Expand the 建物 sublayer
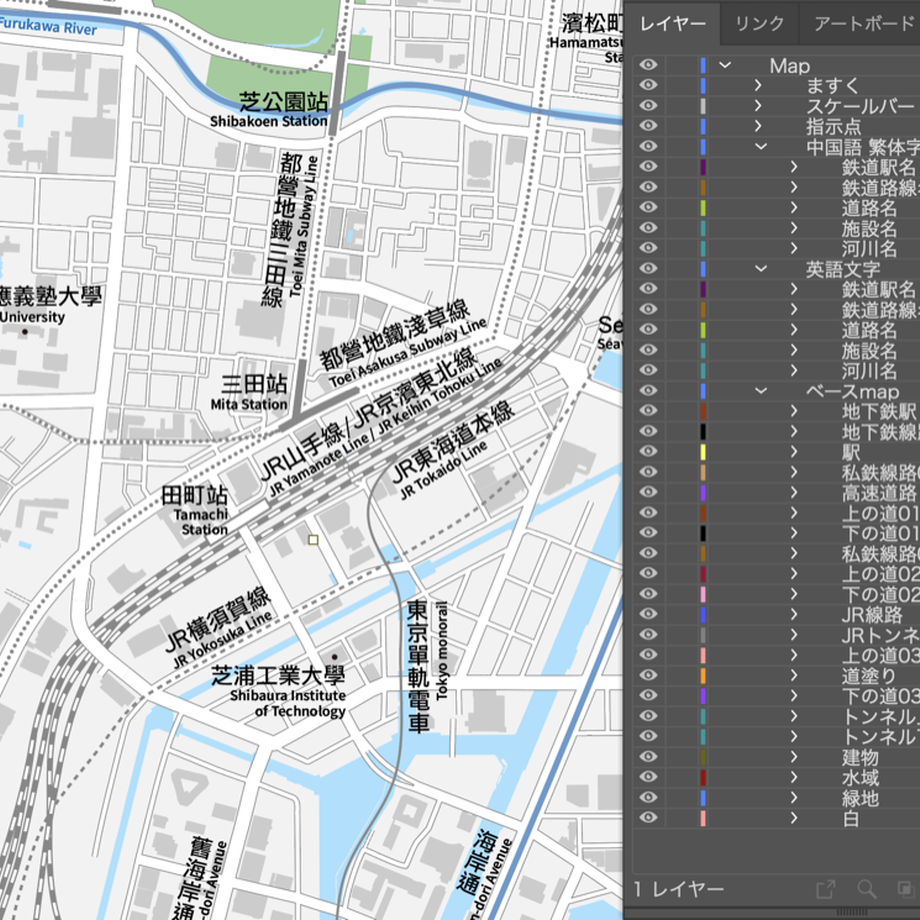920x920 pixels. pyautogui.click(x=794, y=756)
